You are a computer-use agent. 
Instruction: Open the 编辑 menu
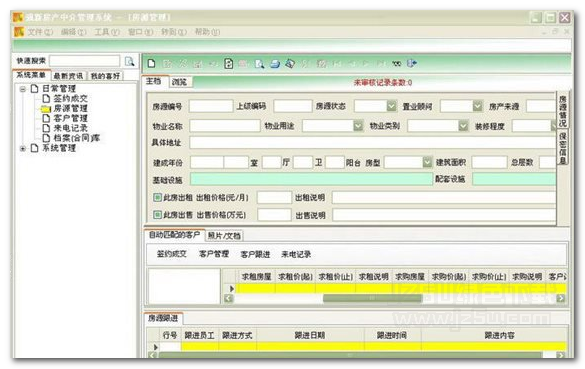[x=73, y=32]
